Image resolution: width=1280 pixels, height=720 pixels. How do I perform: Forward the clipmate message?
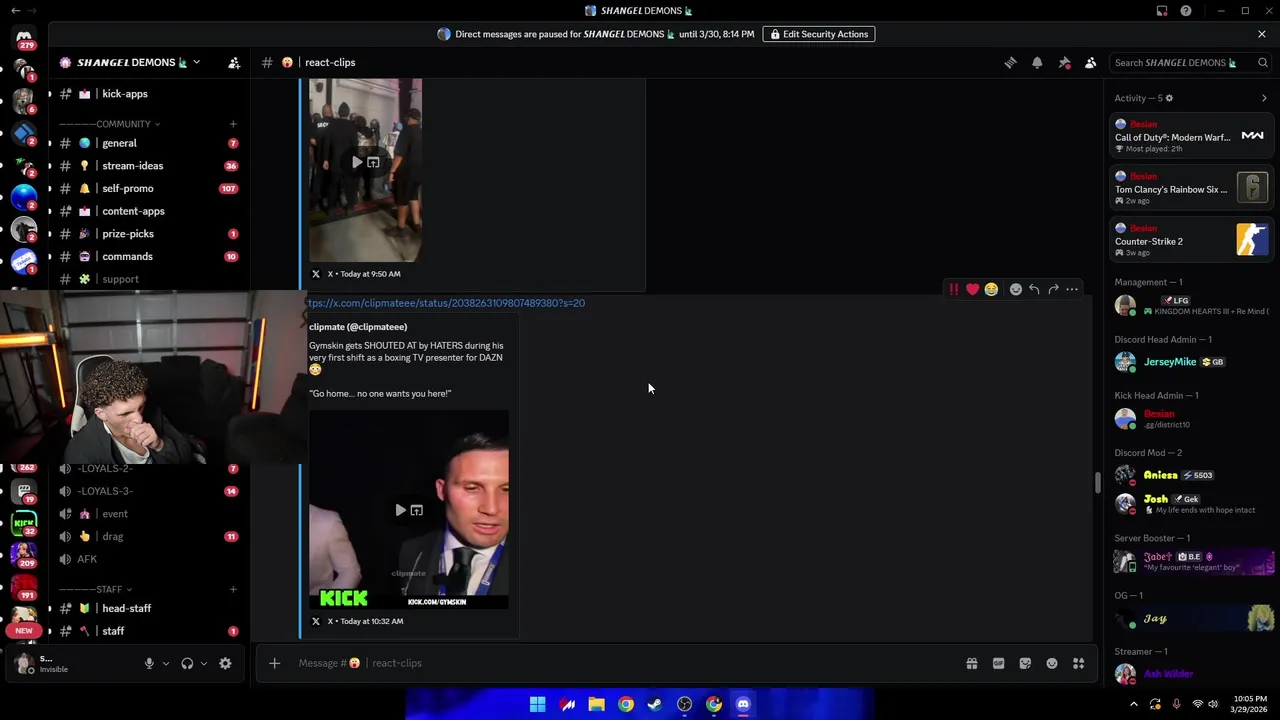click(x=1053, y=289)
